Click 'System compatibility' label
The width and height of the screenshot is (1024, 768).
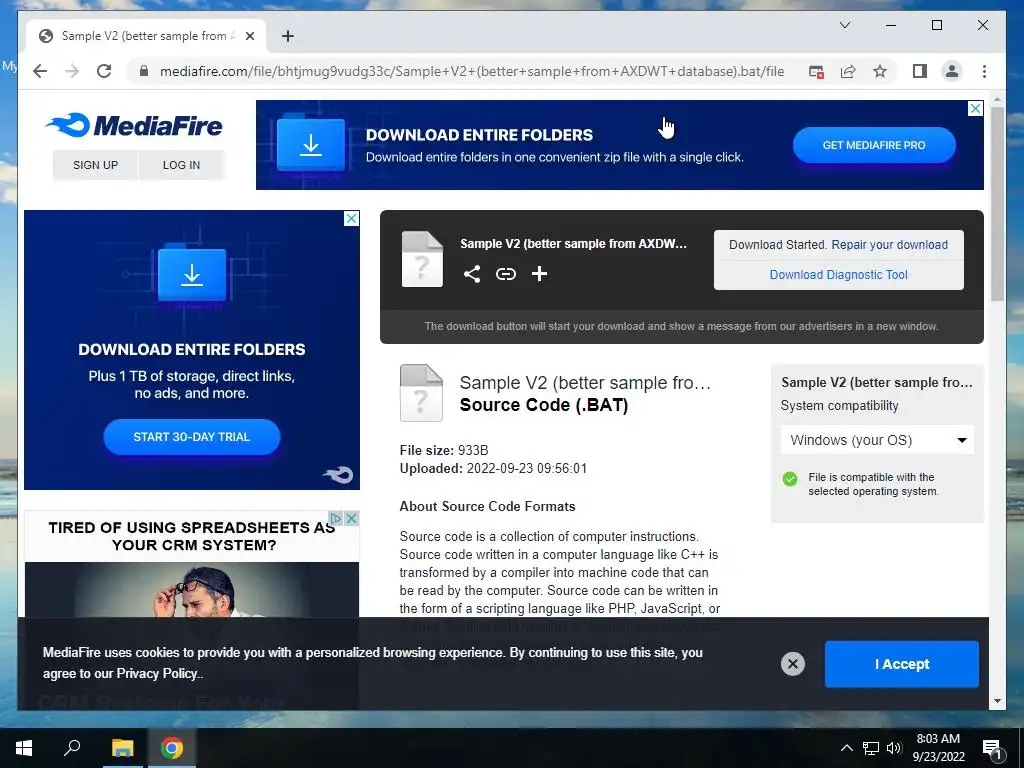(x=839, y=406)
